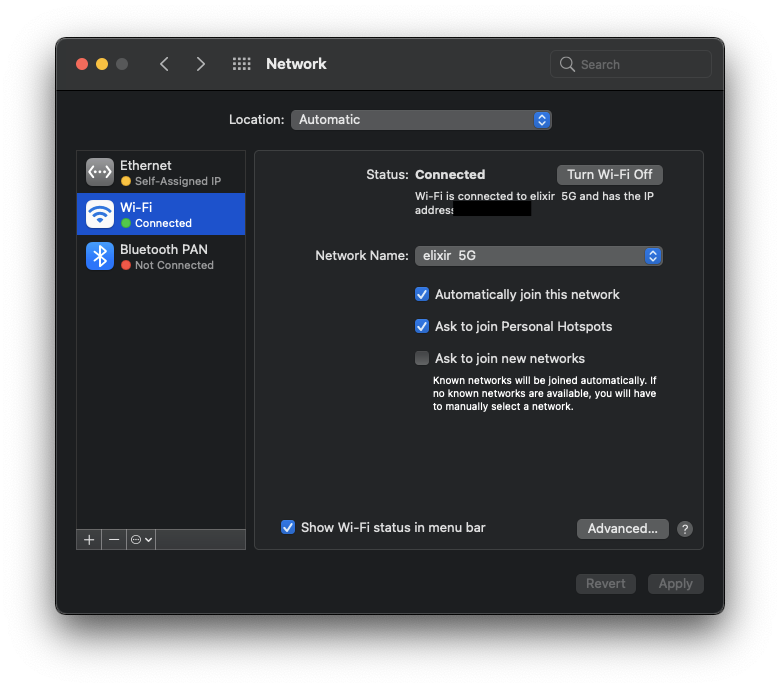The image size is (780, 688).
Task: Open the Location dropdown set to Automatic
Action: pos(421,119)
